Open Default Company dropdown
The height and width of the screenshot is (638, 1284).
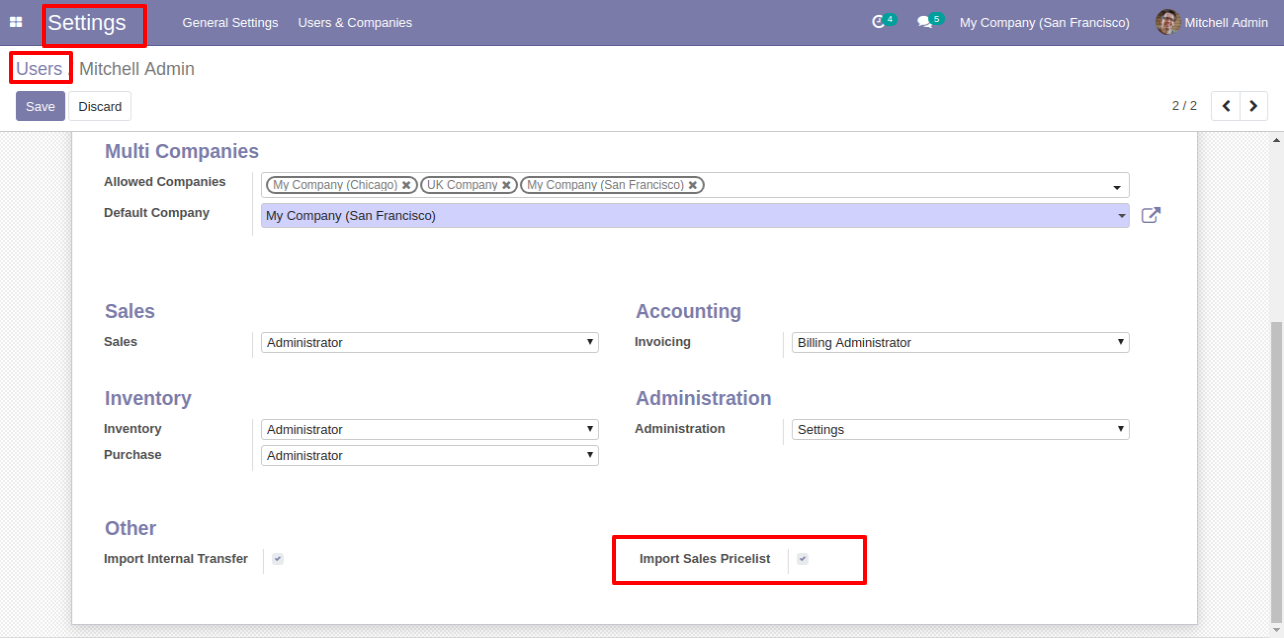[x=695, y=215]
